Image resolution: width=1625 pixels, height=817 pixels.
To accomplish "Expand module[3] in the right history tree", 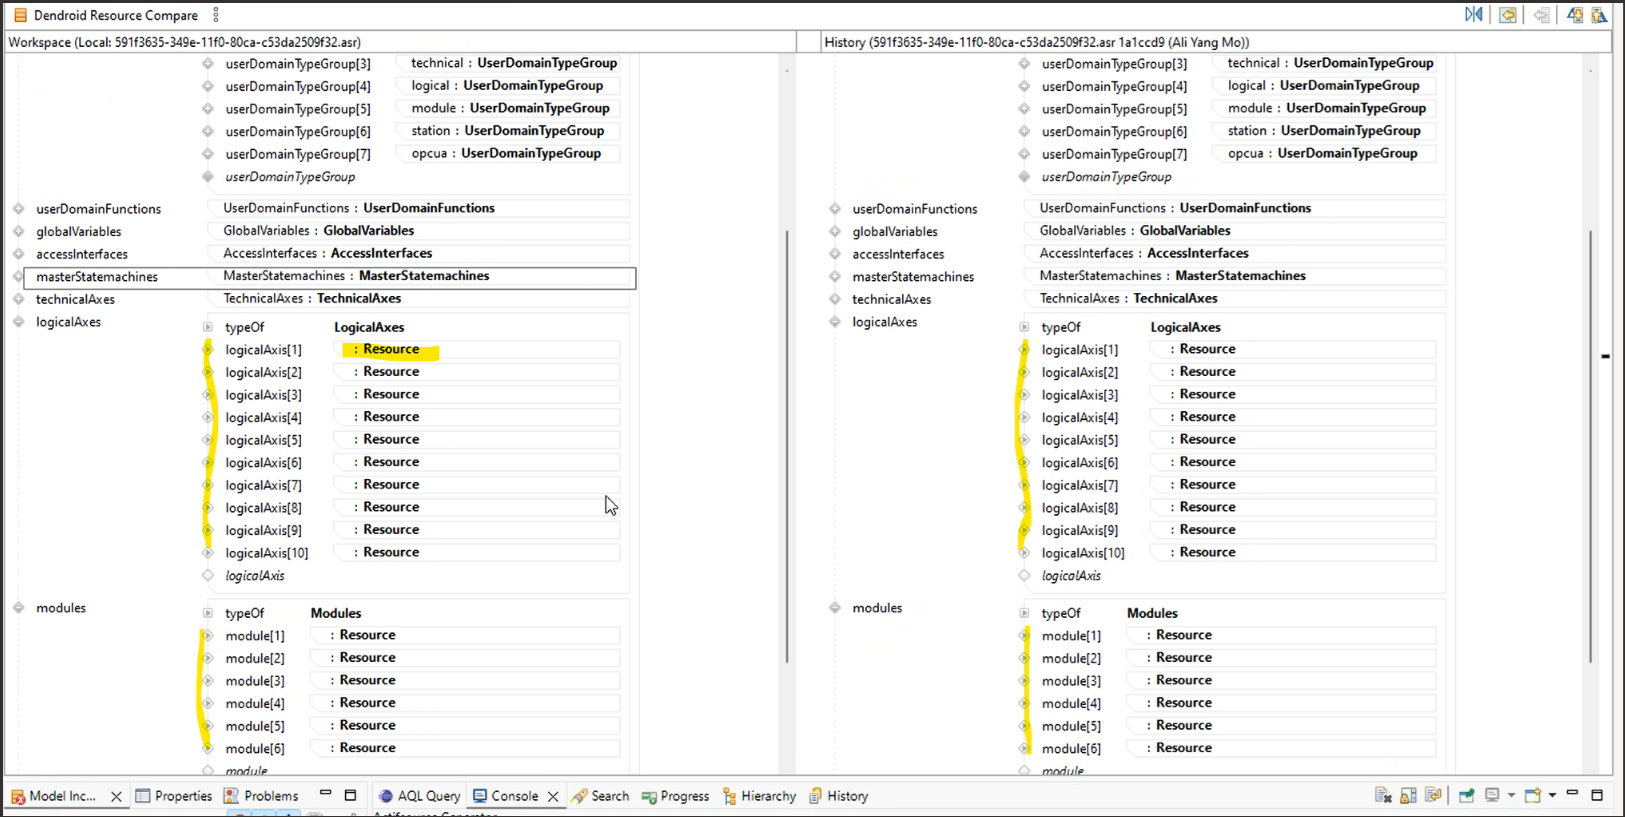I will (x=1024, y=681).
